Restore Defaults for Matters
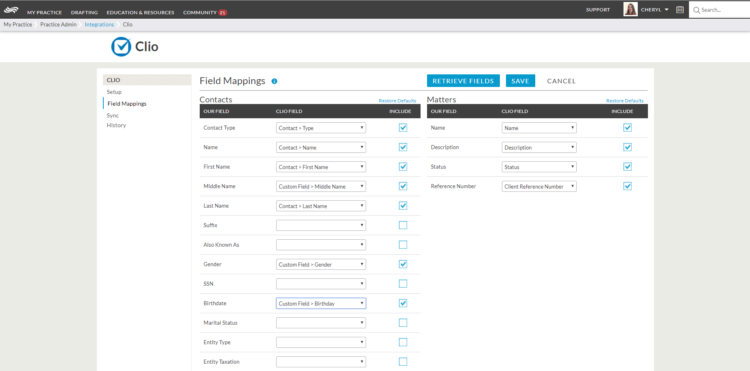The height and width of the screenshot is (371, 750). (x=625, y=101)
